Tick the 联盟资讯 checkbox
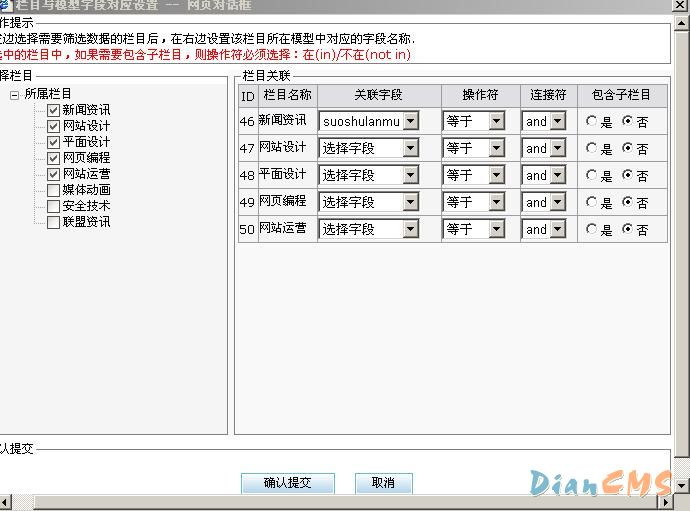The width and height of the screenshot is (690, 511). (54, 222)
